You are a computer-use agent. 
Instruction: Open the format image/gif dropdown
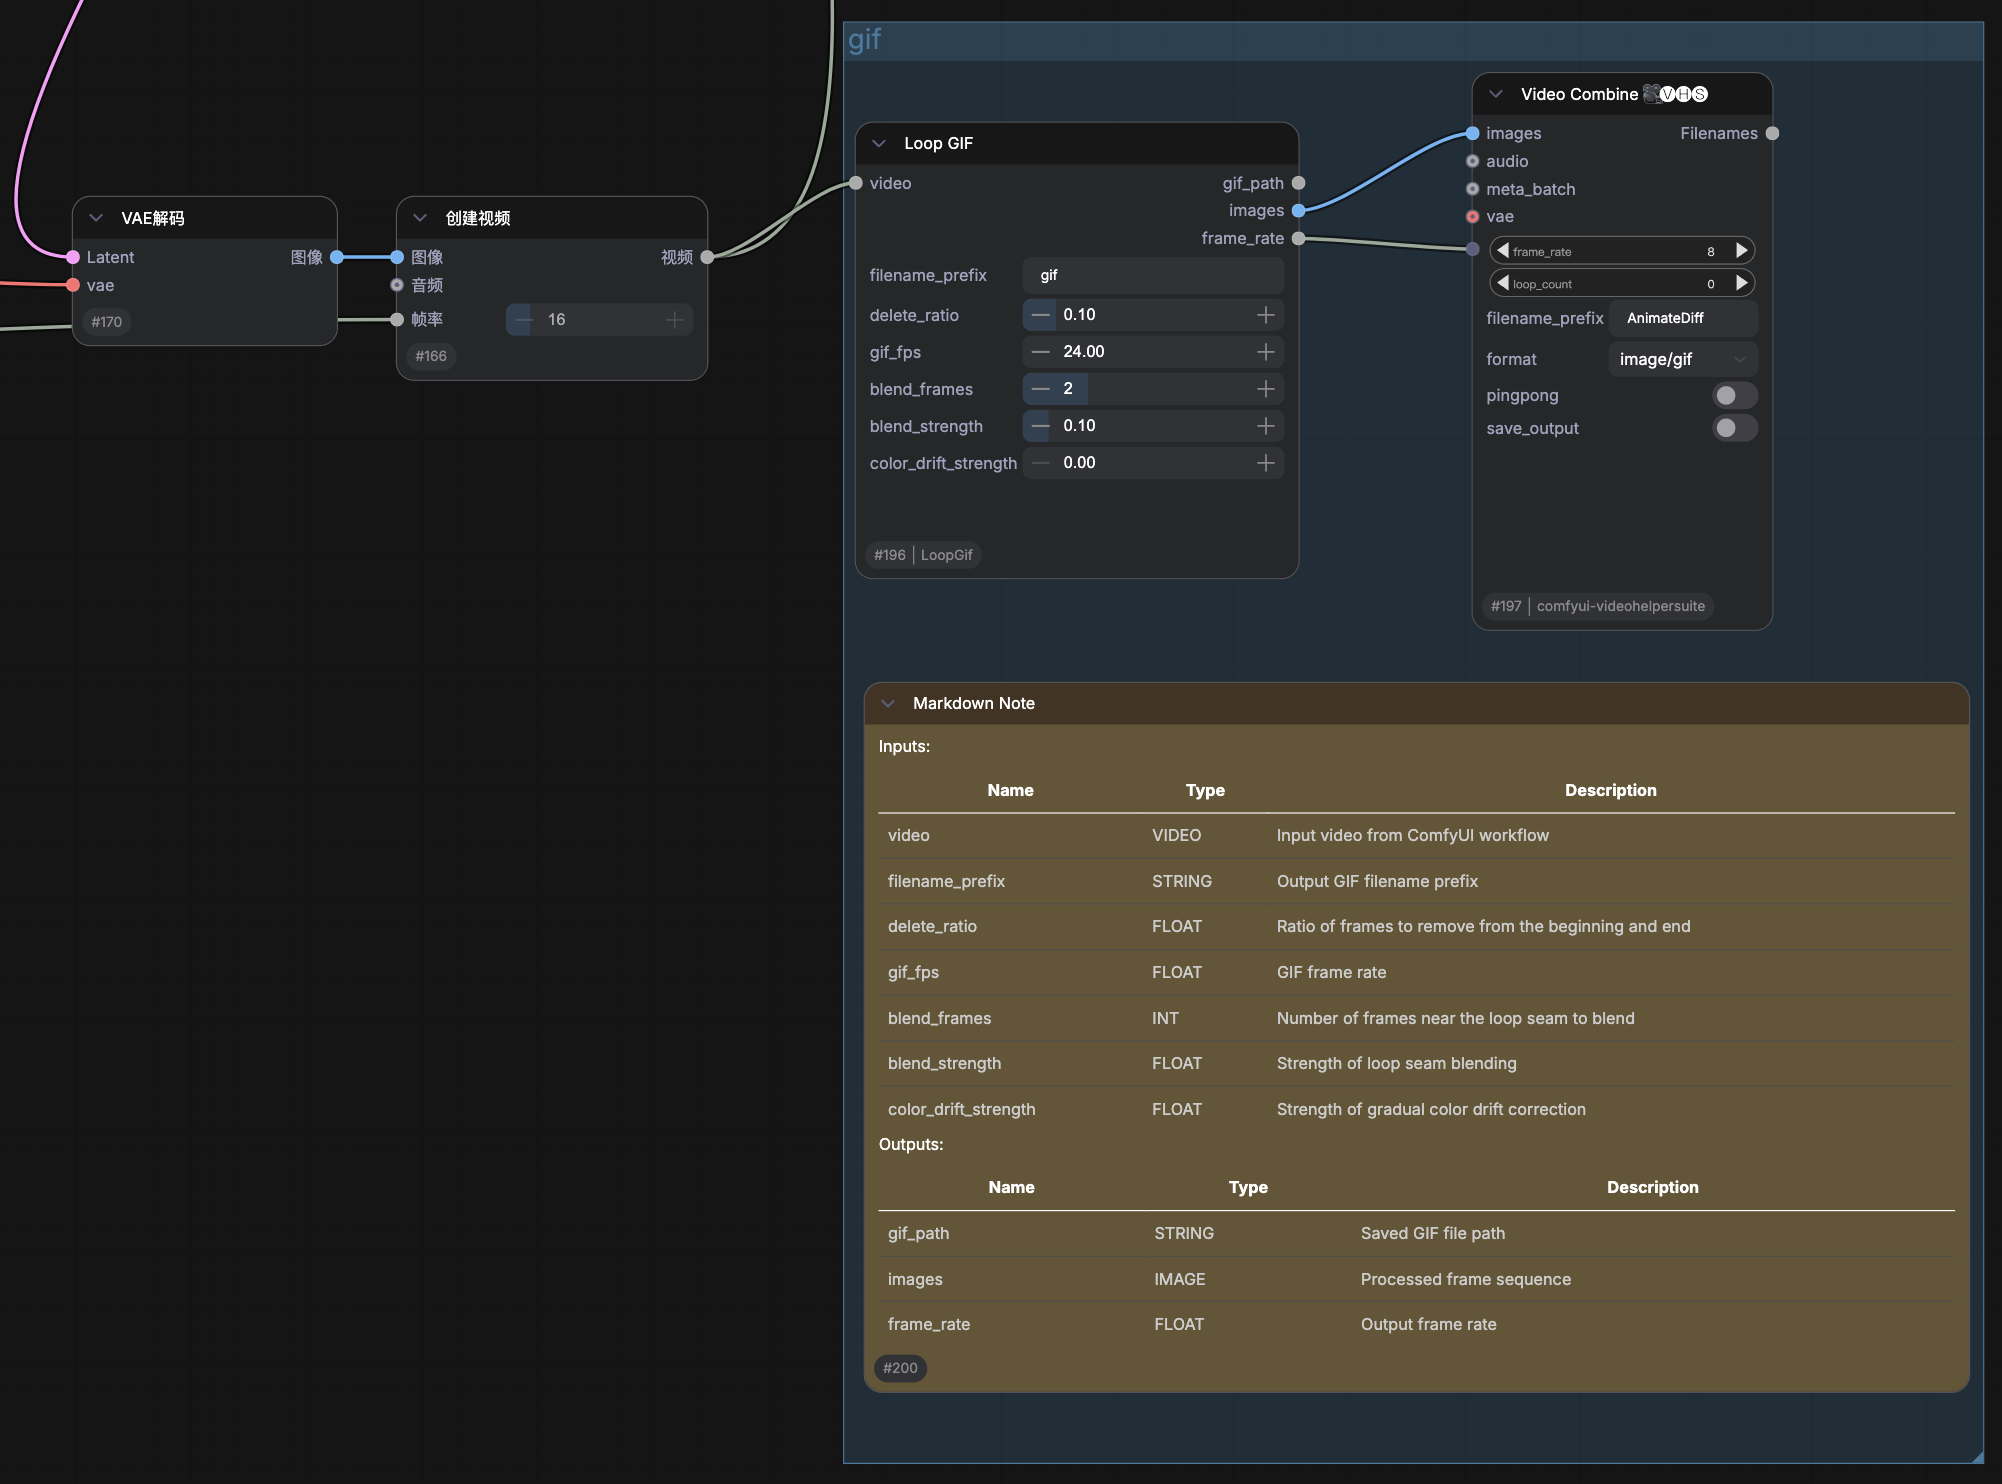[1683, 359]
